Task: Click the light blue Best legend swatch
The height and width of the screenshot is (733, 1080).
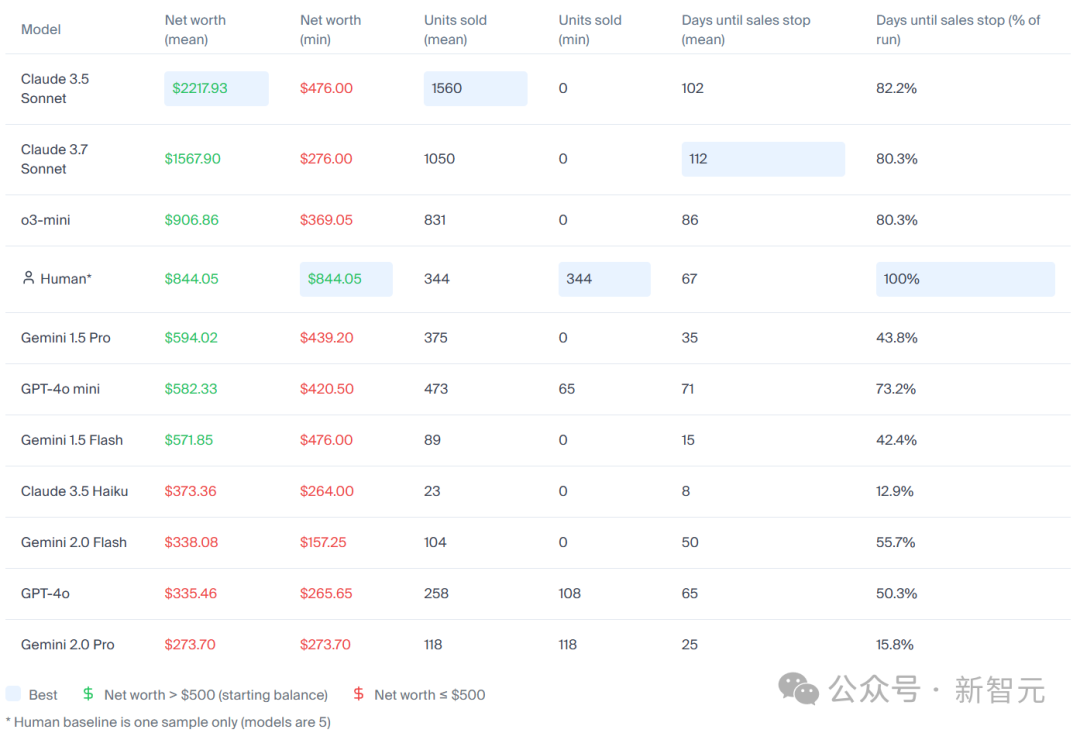Action: [13, 694]
